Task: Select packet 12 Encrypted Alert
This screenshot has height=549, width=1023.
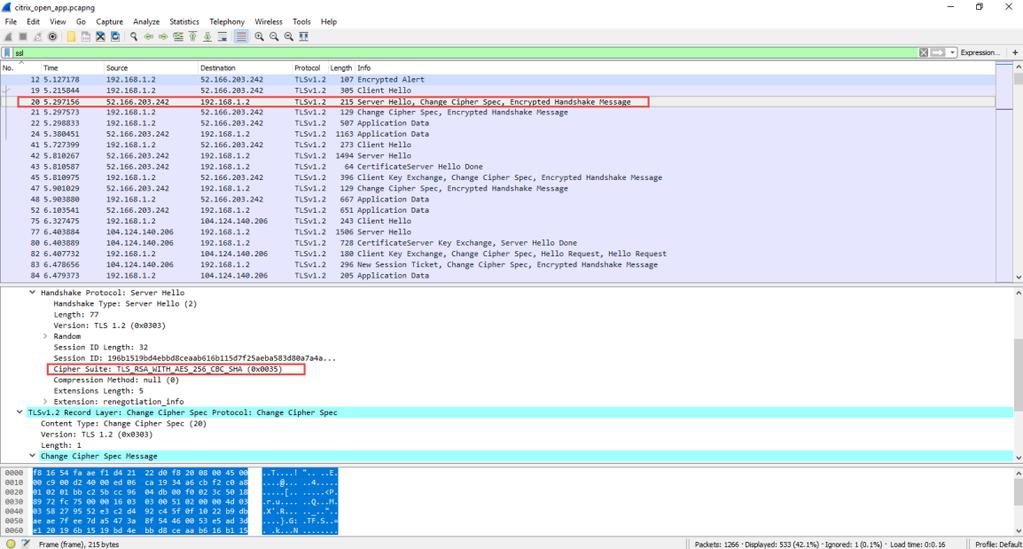Action: (498, 80)
